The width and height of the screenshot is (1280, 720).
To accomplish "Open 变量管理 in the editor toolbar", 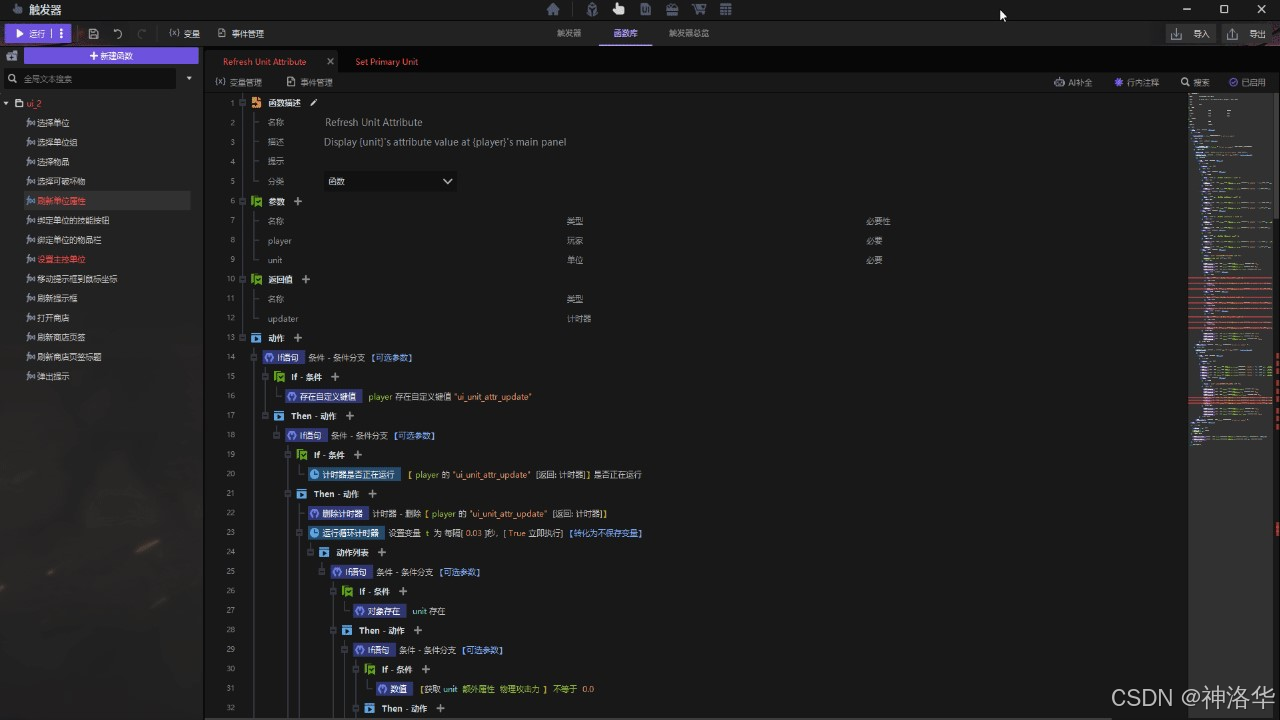I will (x=239, y=82).
